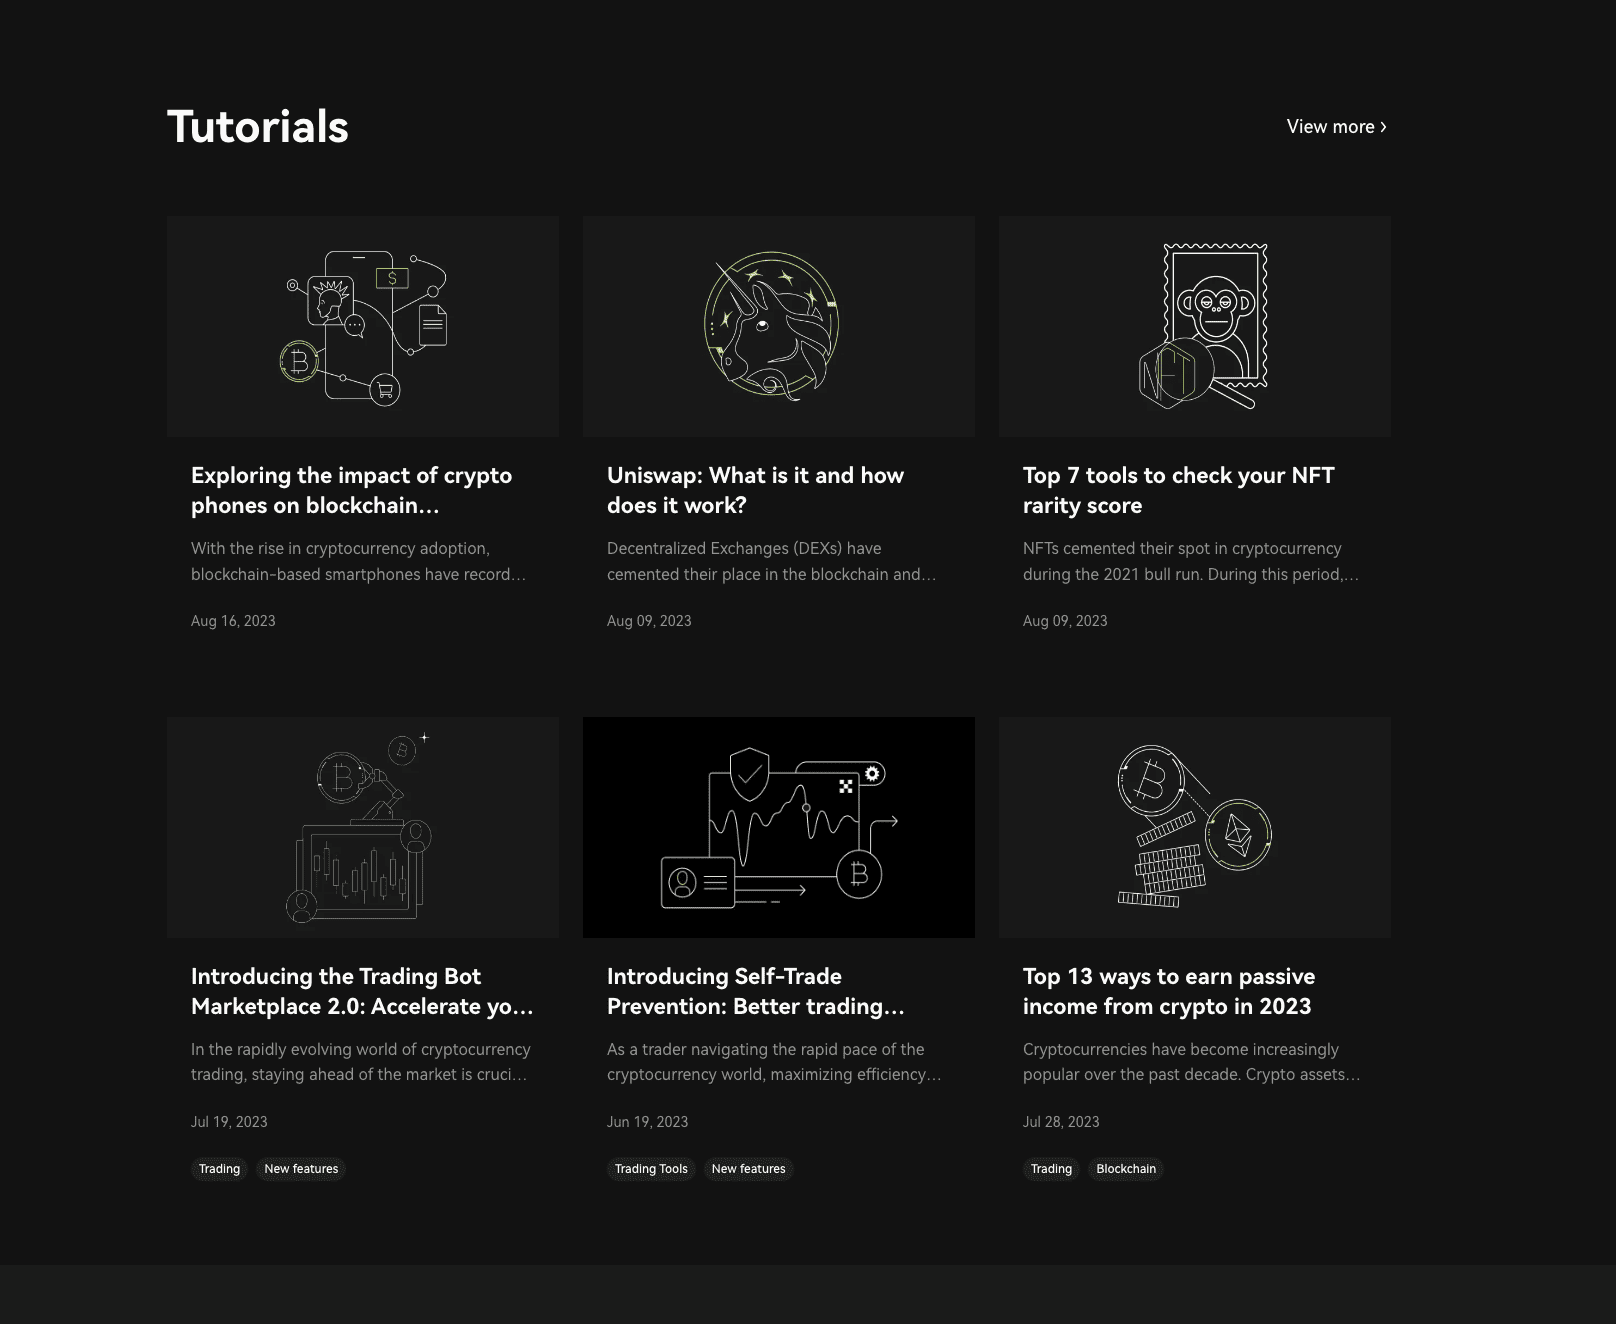Image resolution: width=1616 pixels, height=1324 pixels.
Task: Select the Trading tag under Trading Bot article
Action: 219,1169
